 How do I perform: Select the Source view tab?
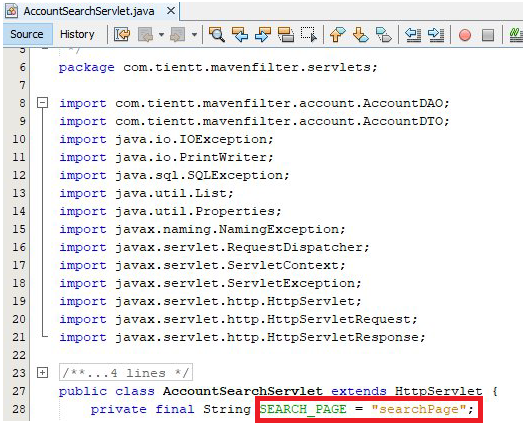point(27,34)
